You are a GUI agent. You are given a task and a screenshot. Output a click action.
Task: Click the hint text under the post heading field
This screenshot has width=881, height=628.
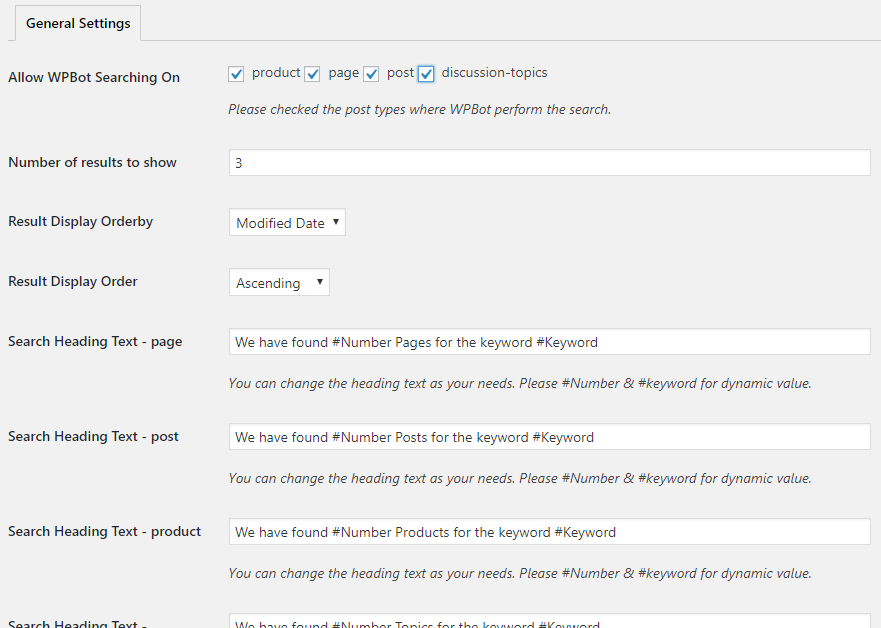tap(520, 479)
